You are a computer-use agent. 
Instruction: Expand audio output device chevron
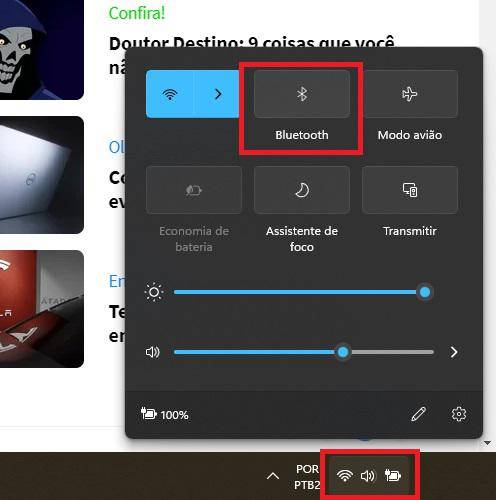454,352
